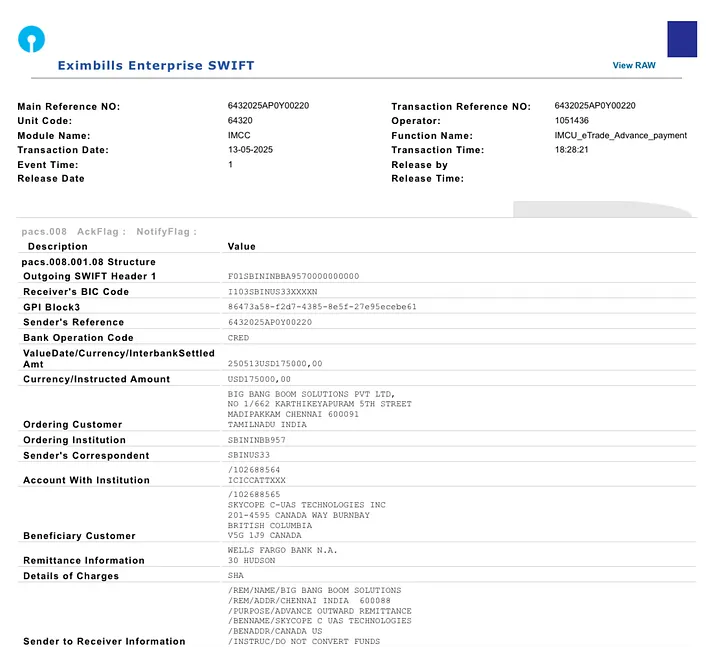Image resolution: width=720 pixels, height=647 pixels.
Task: Open the View RAW link
Action: [634, 66]
